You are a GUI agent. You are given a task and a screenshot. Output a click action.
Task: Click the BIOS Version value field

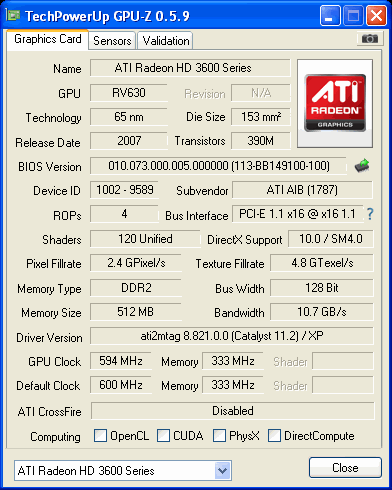[x=218, y=166]
